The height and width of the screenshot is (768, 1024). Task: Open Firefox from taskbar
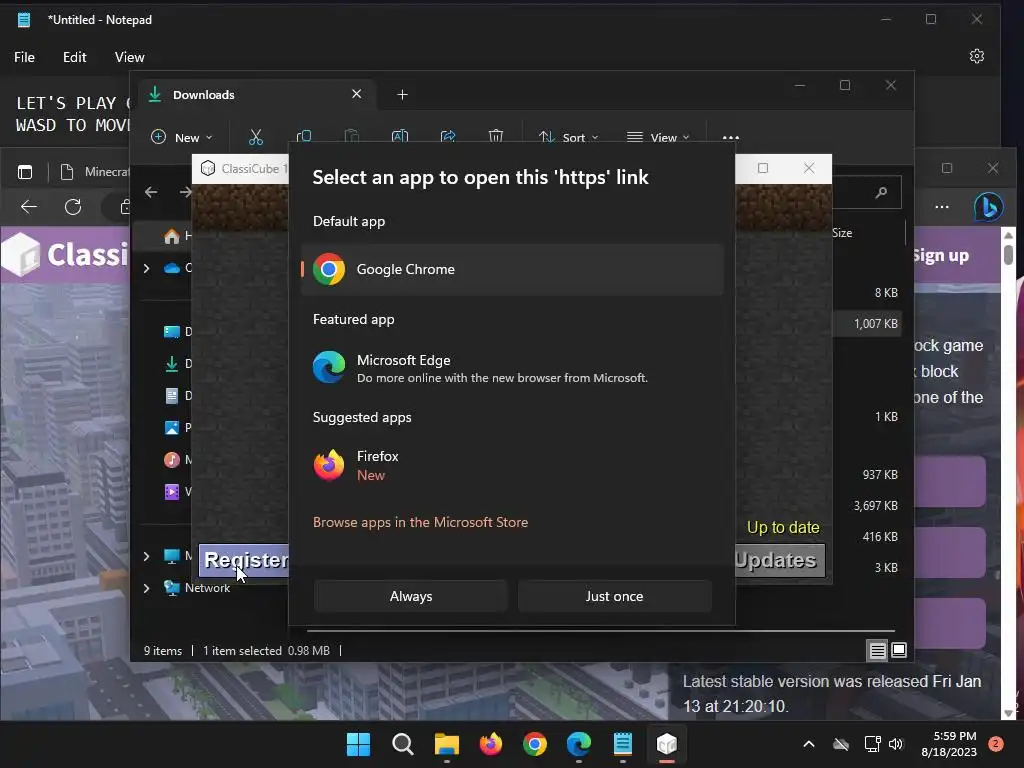coord(490,744)
